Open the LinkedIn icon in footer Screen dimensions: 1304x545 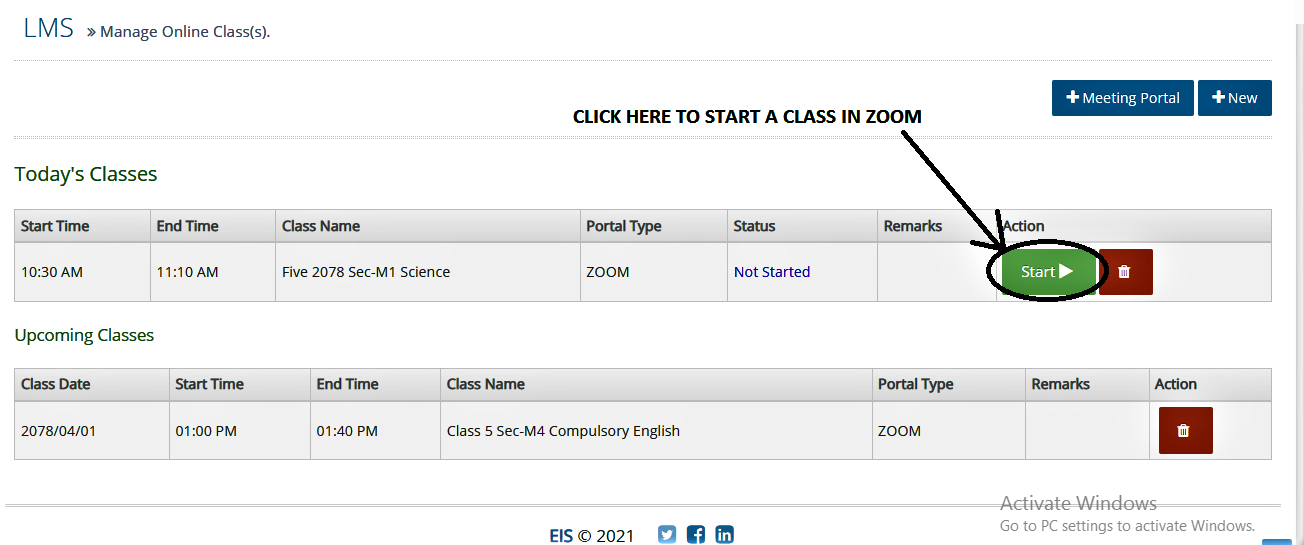point(725,535)
